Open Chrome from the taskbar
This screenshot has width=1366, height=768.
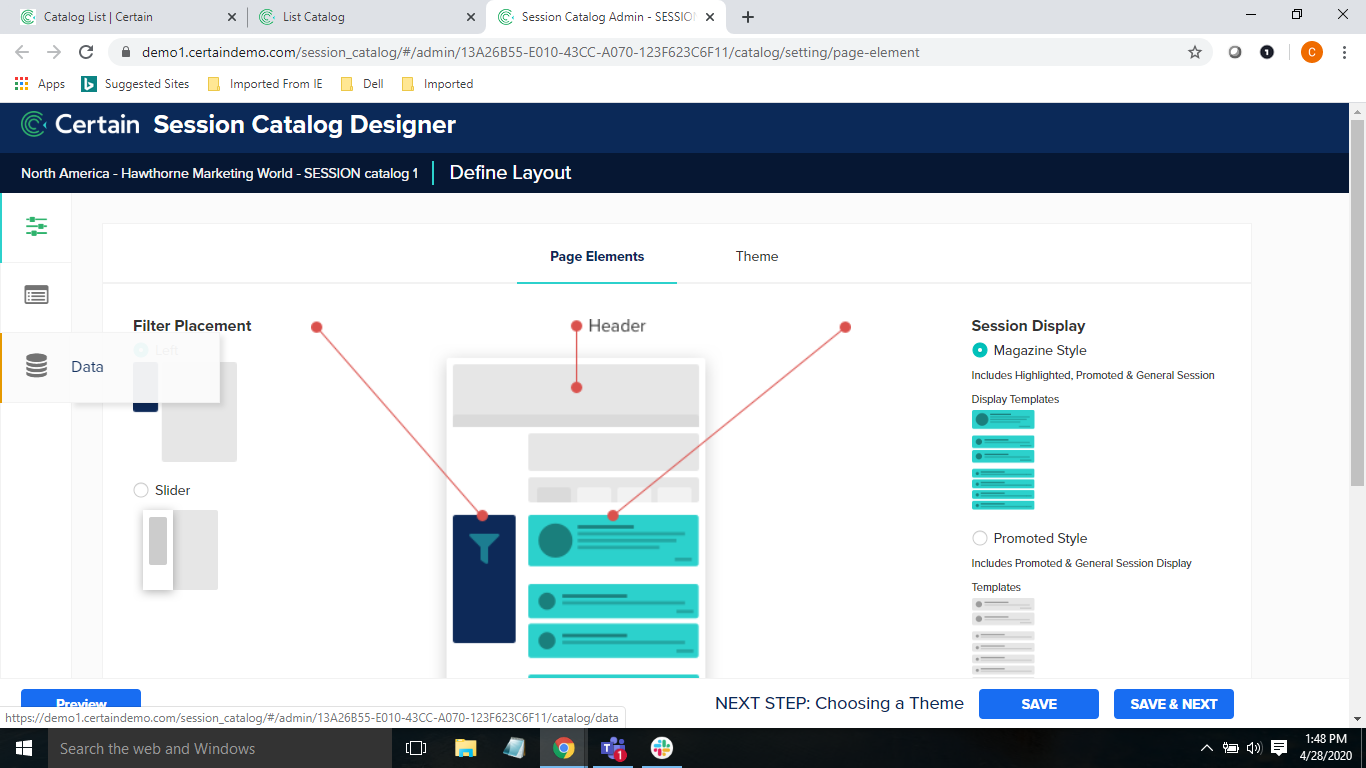point(564,748)
